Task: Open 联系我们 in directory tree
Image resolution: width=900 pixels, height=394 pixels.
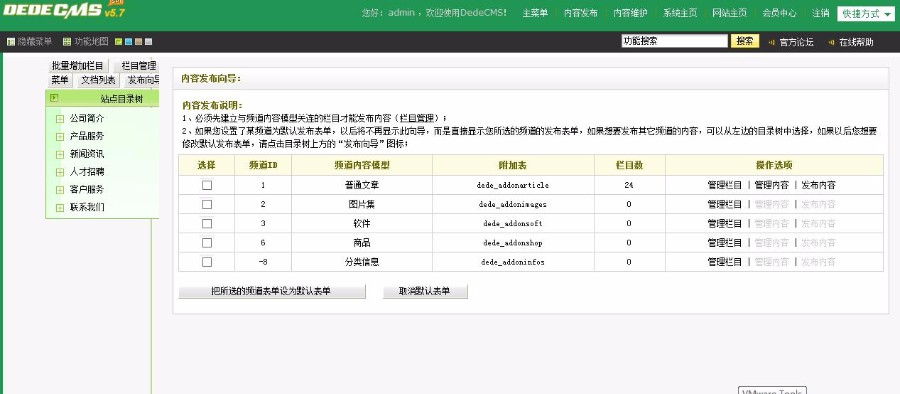Action: [87, 207]
